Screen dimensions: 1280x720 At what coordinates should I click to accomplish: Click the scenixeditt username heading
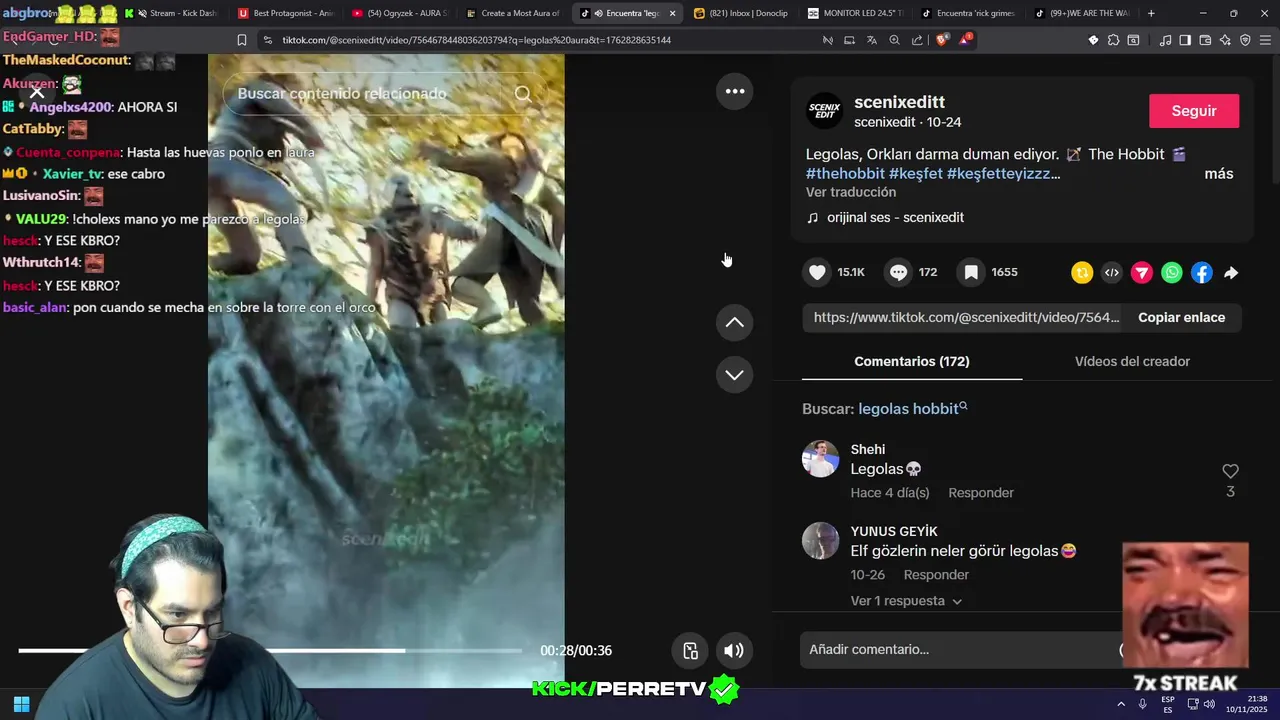pos(899,102)
